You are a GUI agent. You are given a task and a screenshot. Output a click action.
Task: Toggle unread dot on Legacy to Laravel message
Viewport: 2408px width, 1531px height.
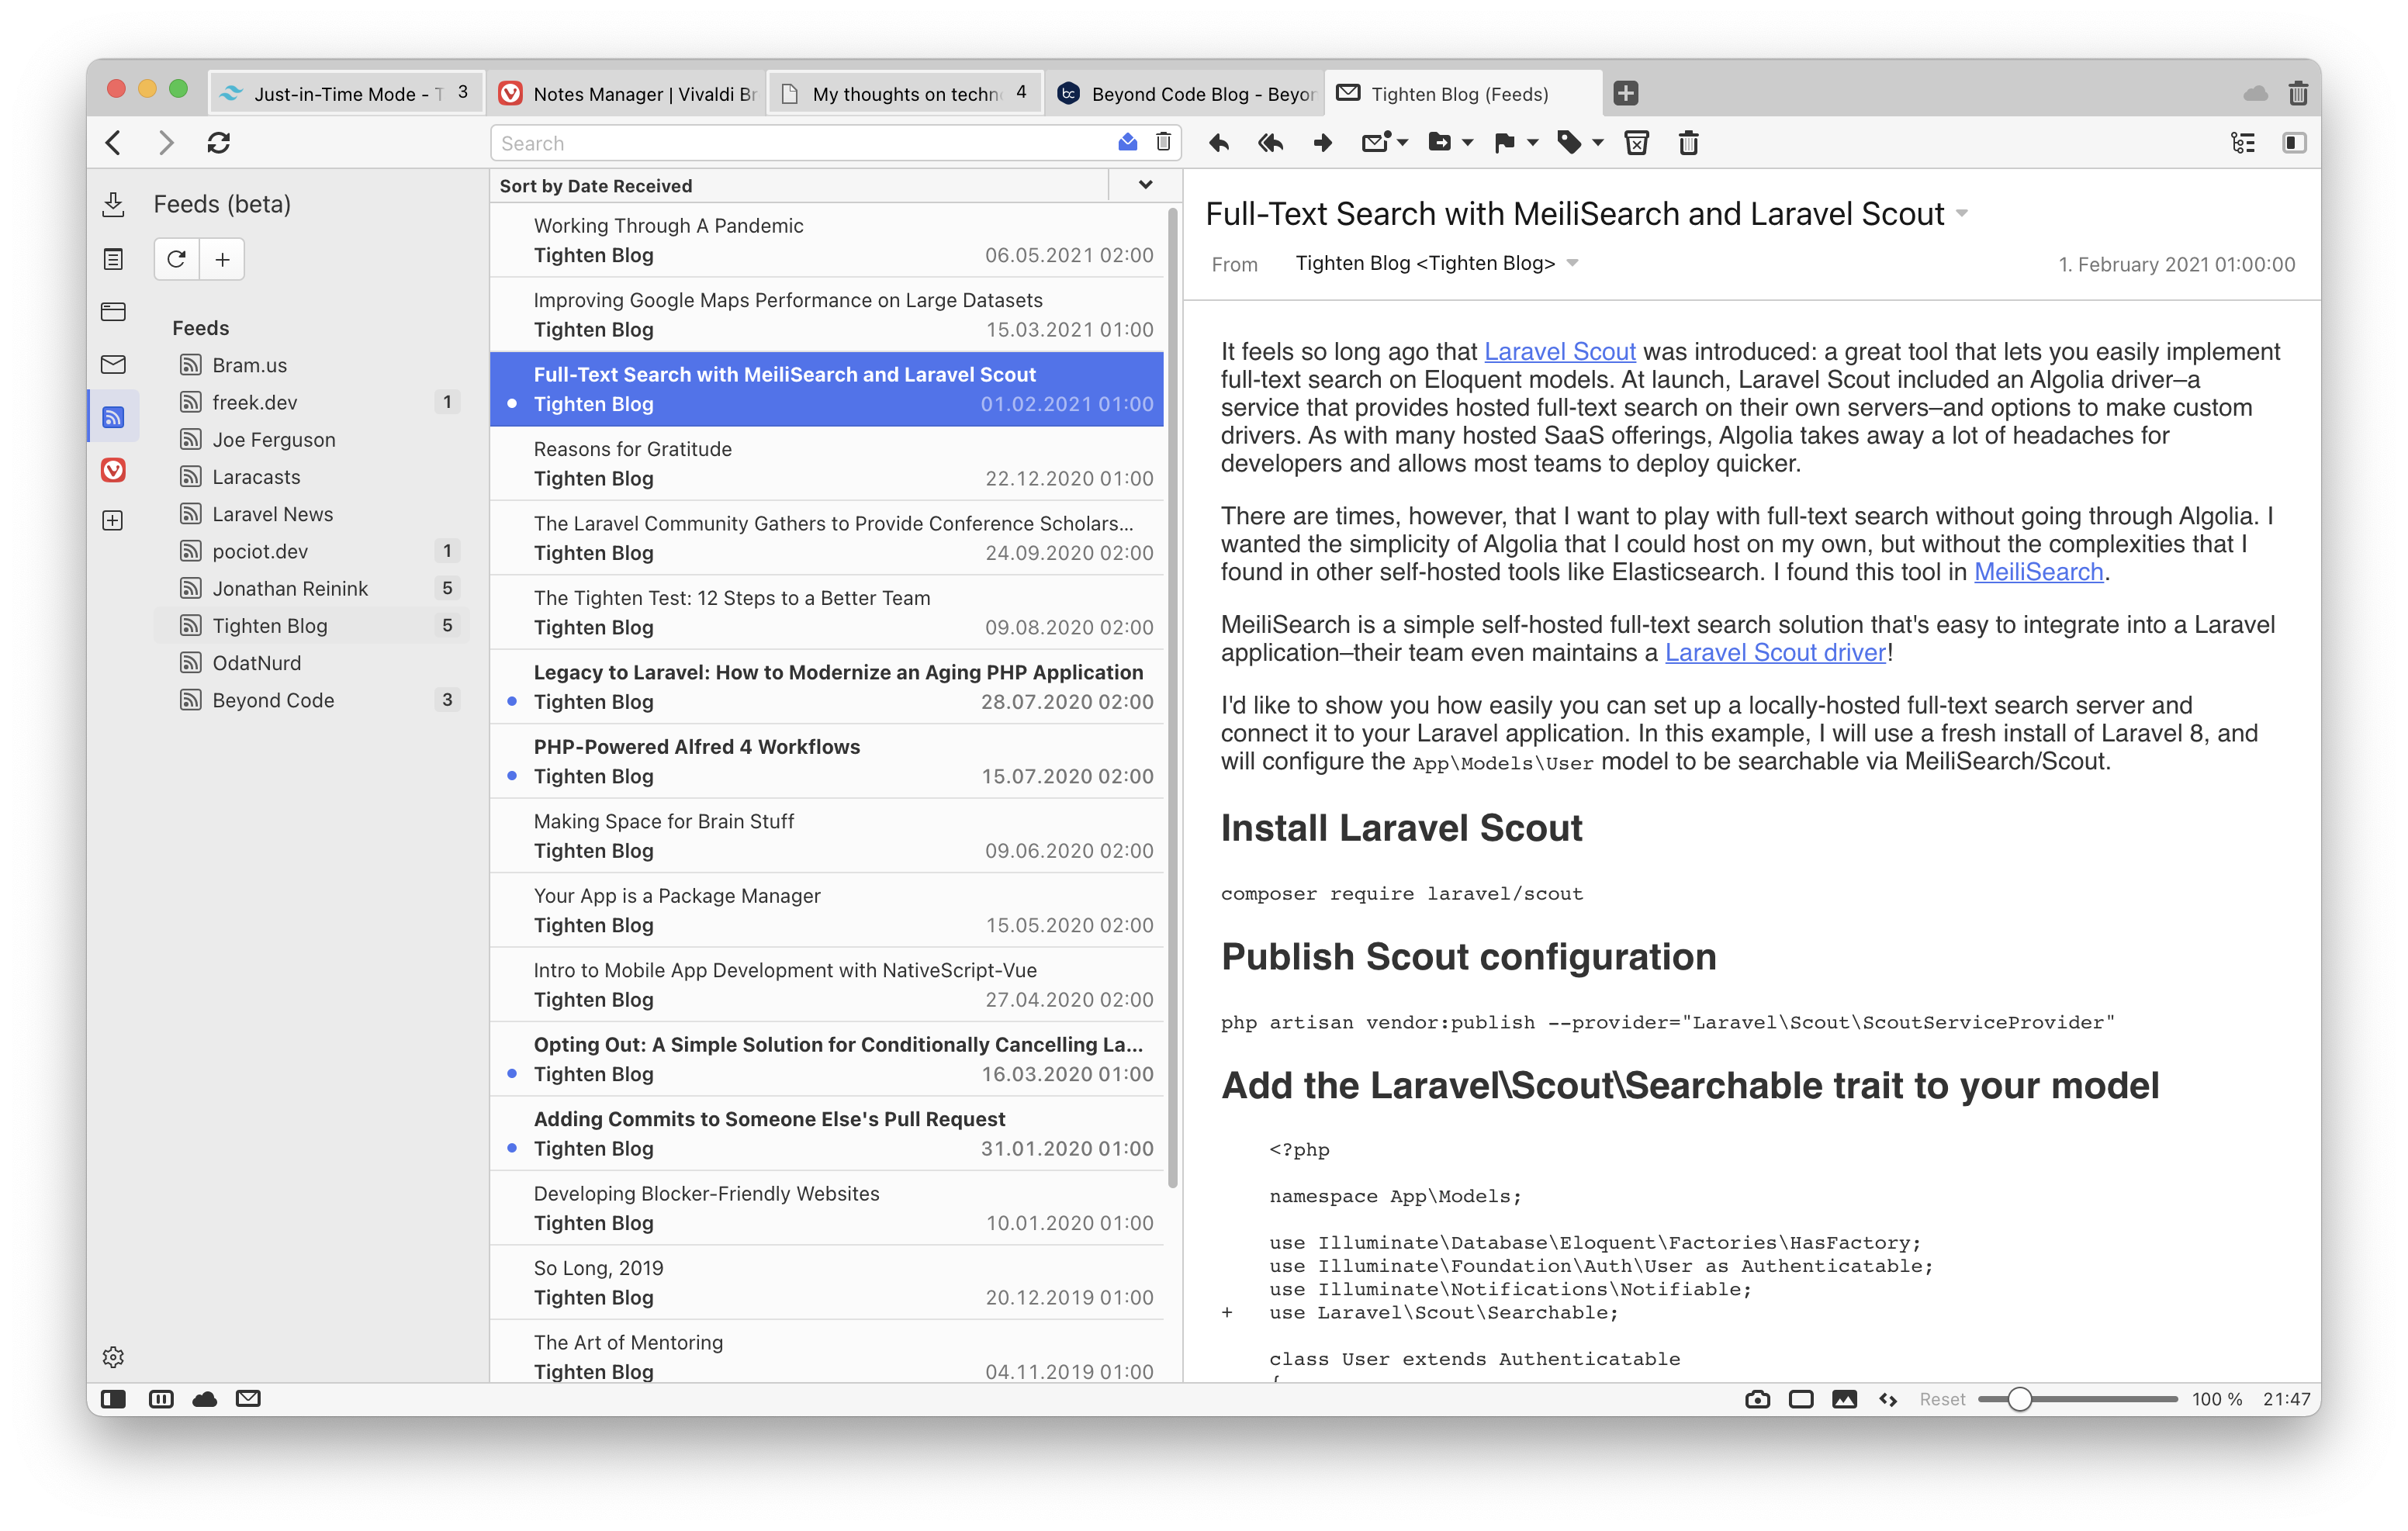click(512, 702)
